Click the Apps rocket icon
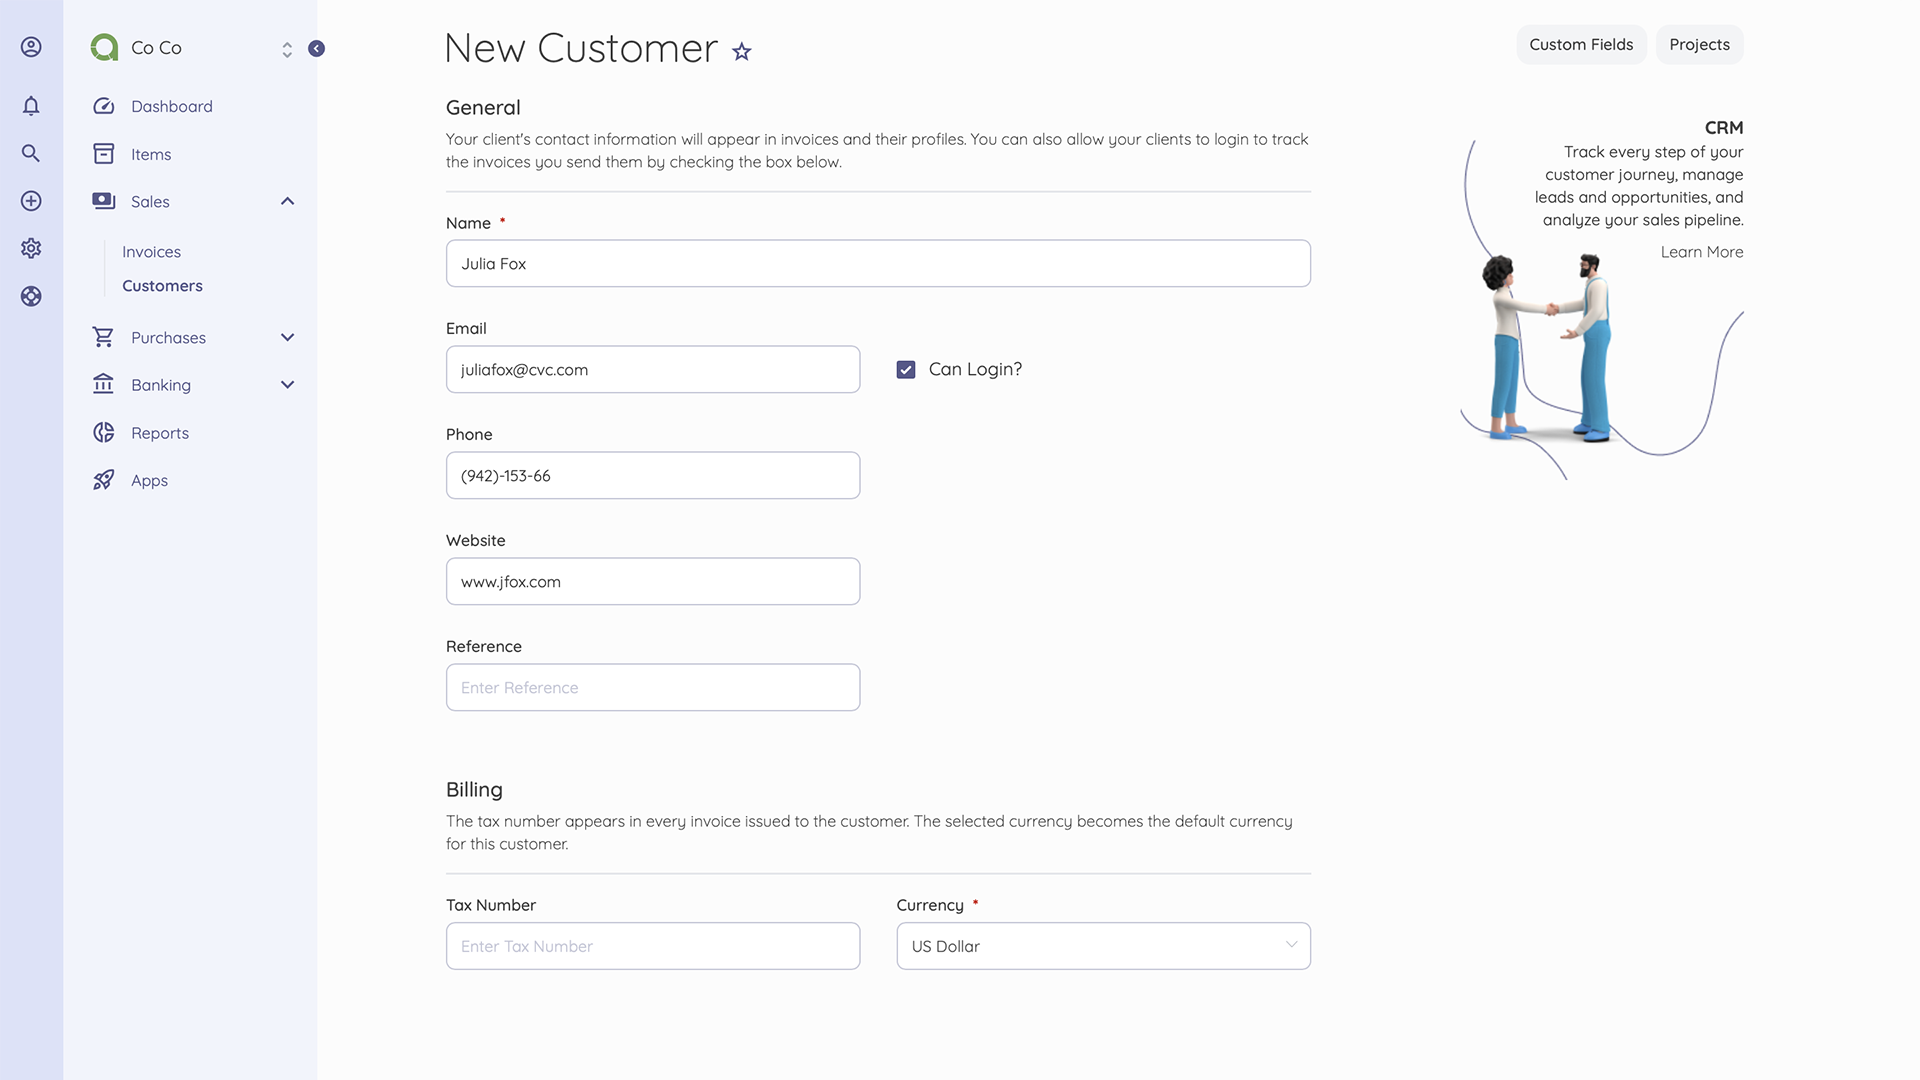The height and width of the screenshot is (1080, 1920). click(104, 480)
